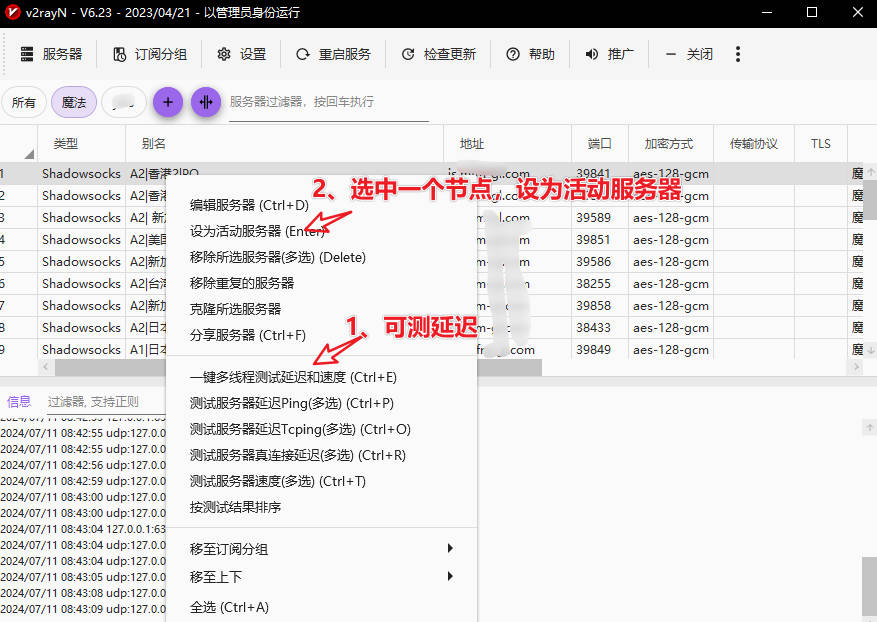Minimize the v2rayN window

(767, 12)
